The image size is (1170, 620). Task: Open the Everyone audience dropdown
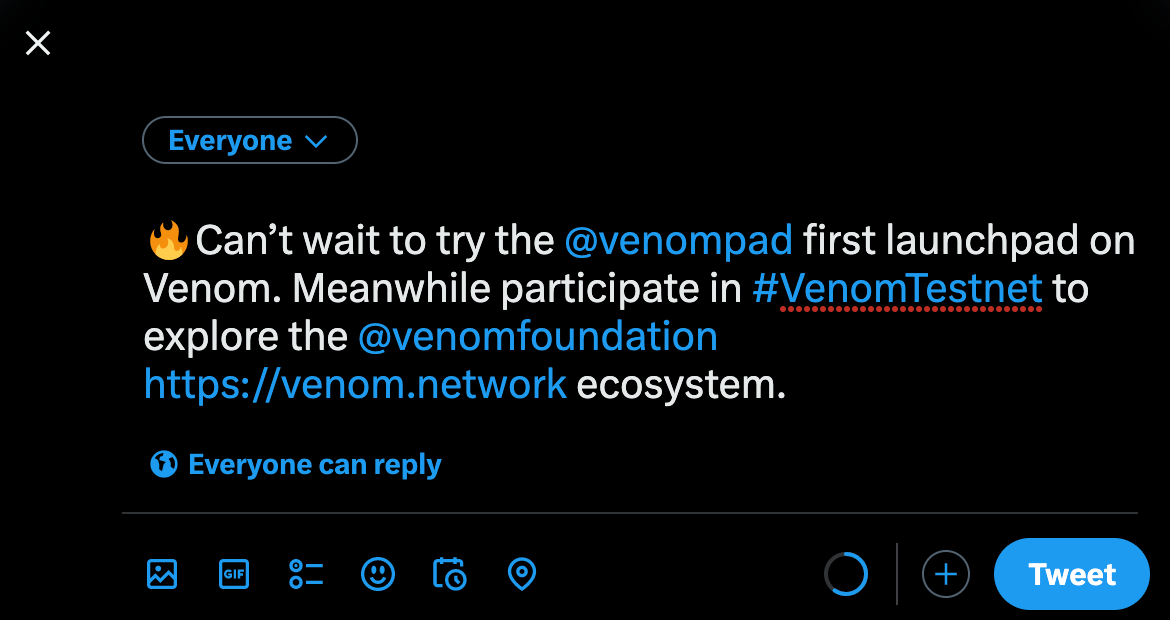click(x=249, y=140)
